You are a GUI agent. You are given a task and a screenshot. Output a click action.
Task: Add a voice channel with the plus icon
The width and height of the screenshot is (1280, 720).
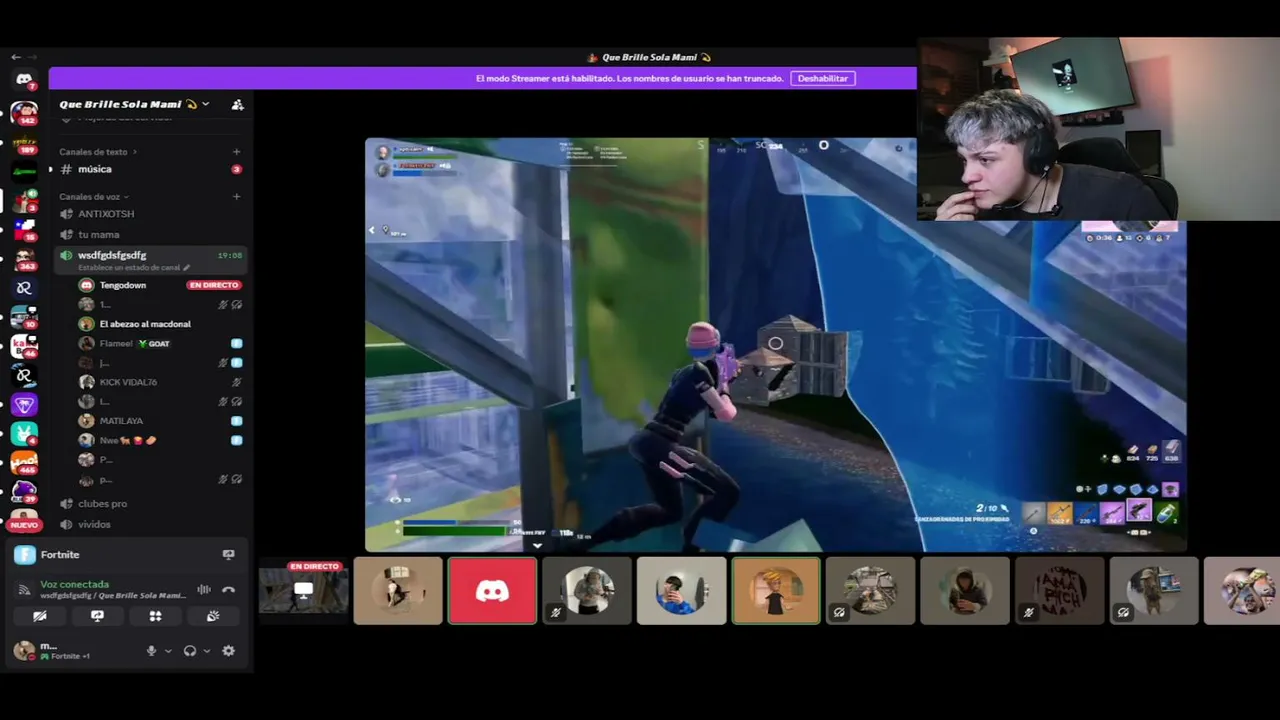pos(237,197)
